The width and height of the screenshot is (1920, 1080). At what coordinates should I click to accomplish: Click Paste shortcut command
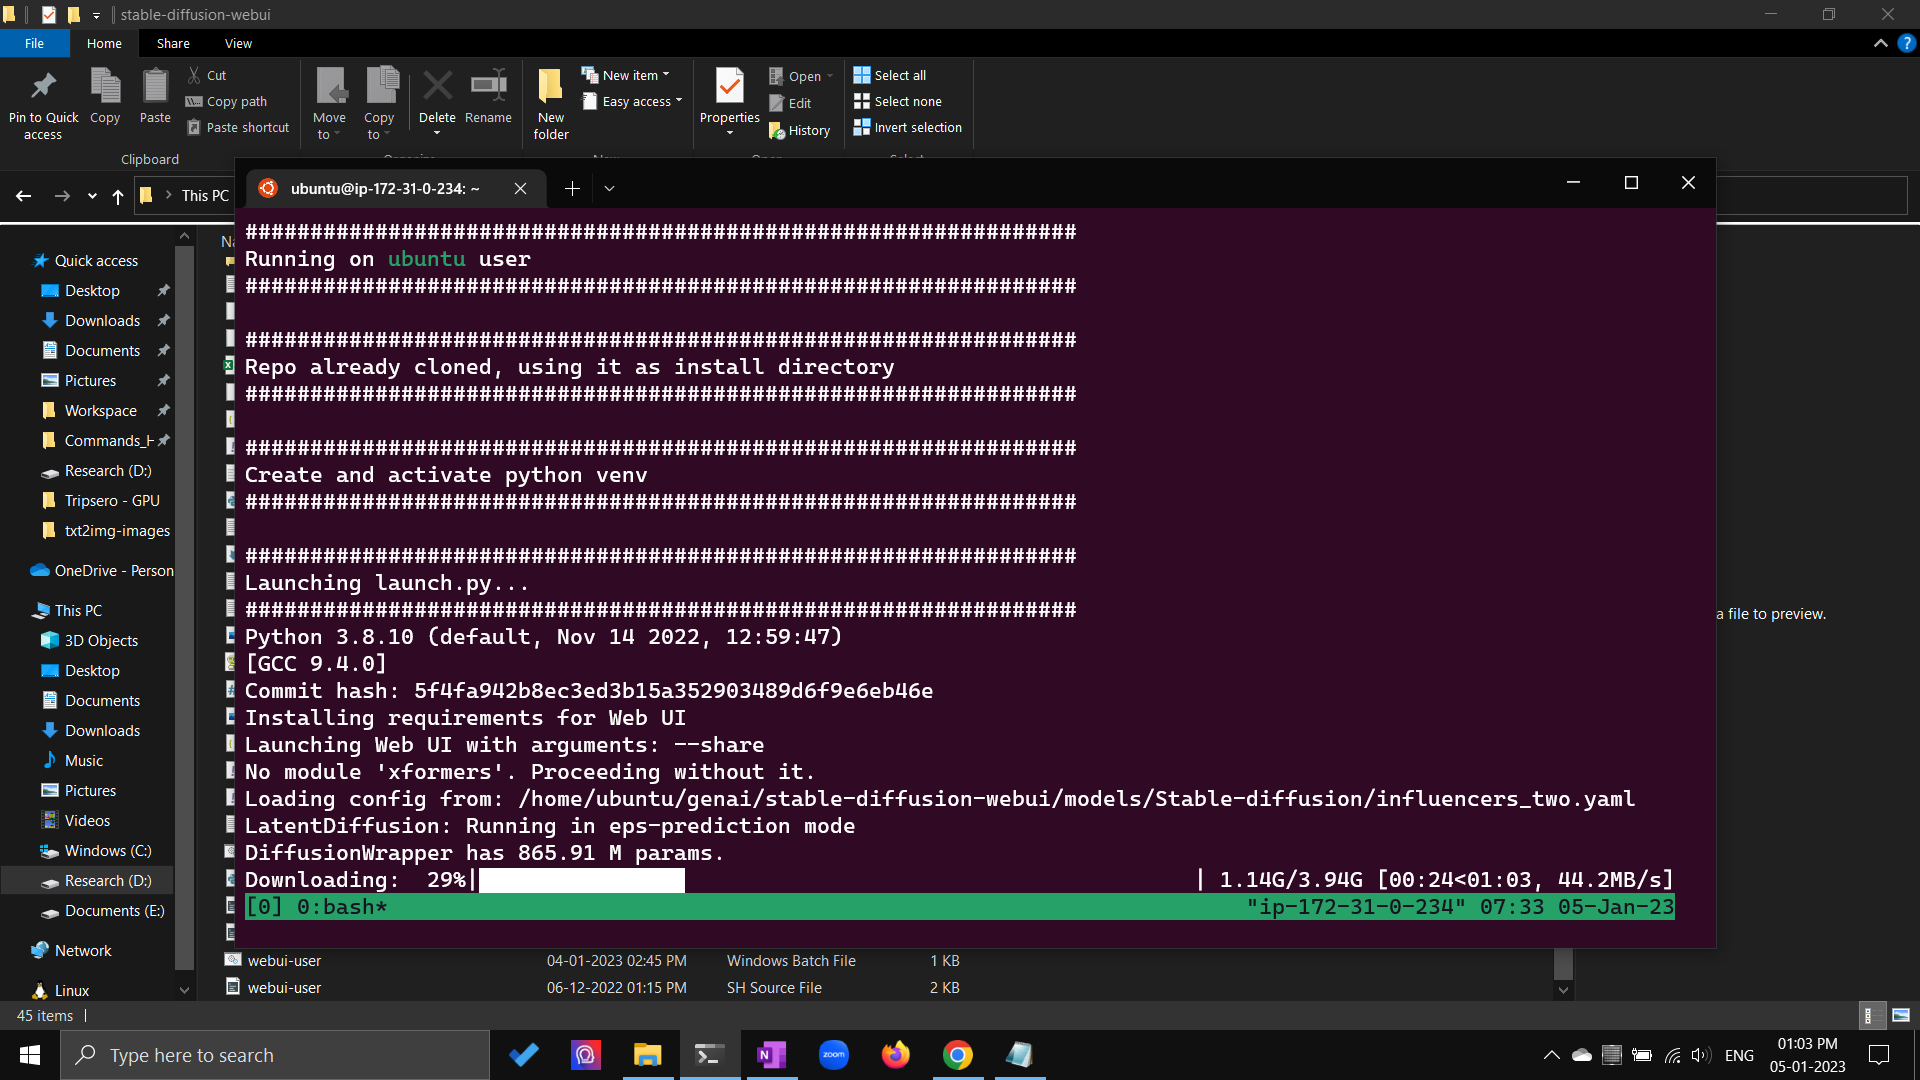[x=238, y=127]
